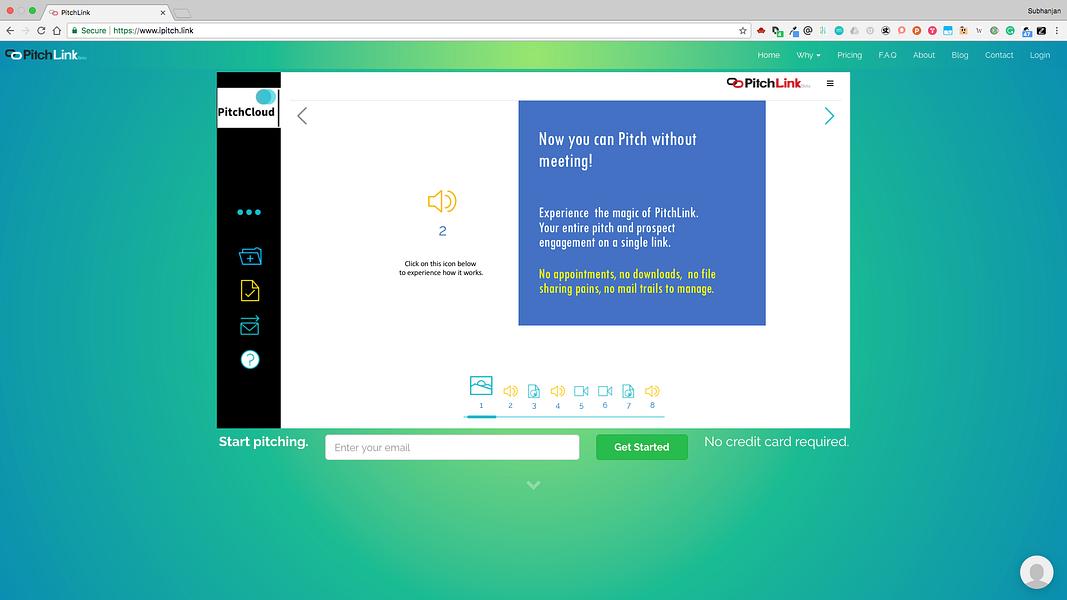Click the blue pitch slide image
This screenshot has width=1067, height=600.
click(x=642, y=213)
